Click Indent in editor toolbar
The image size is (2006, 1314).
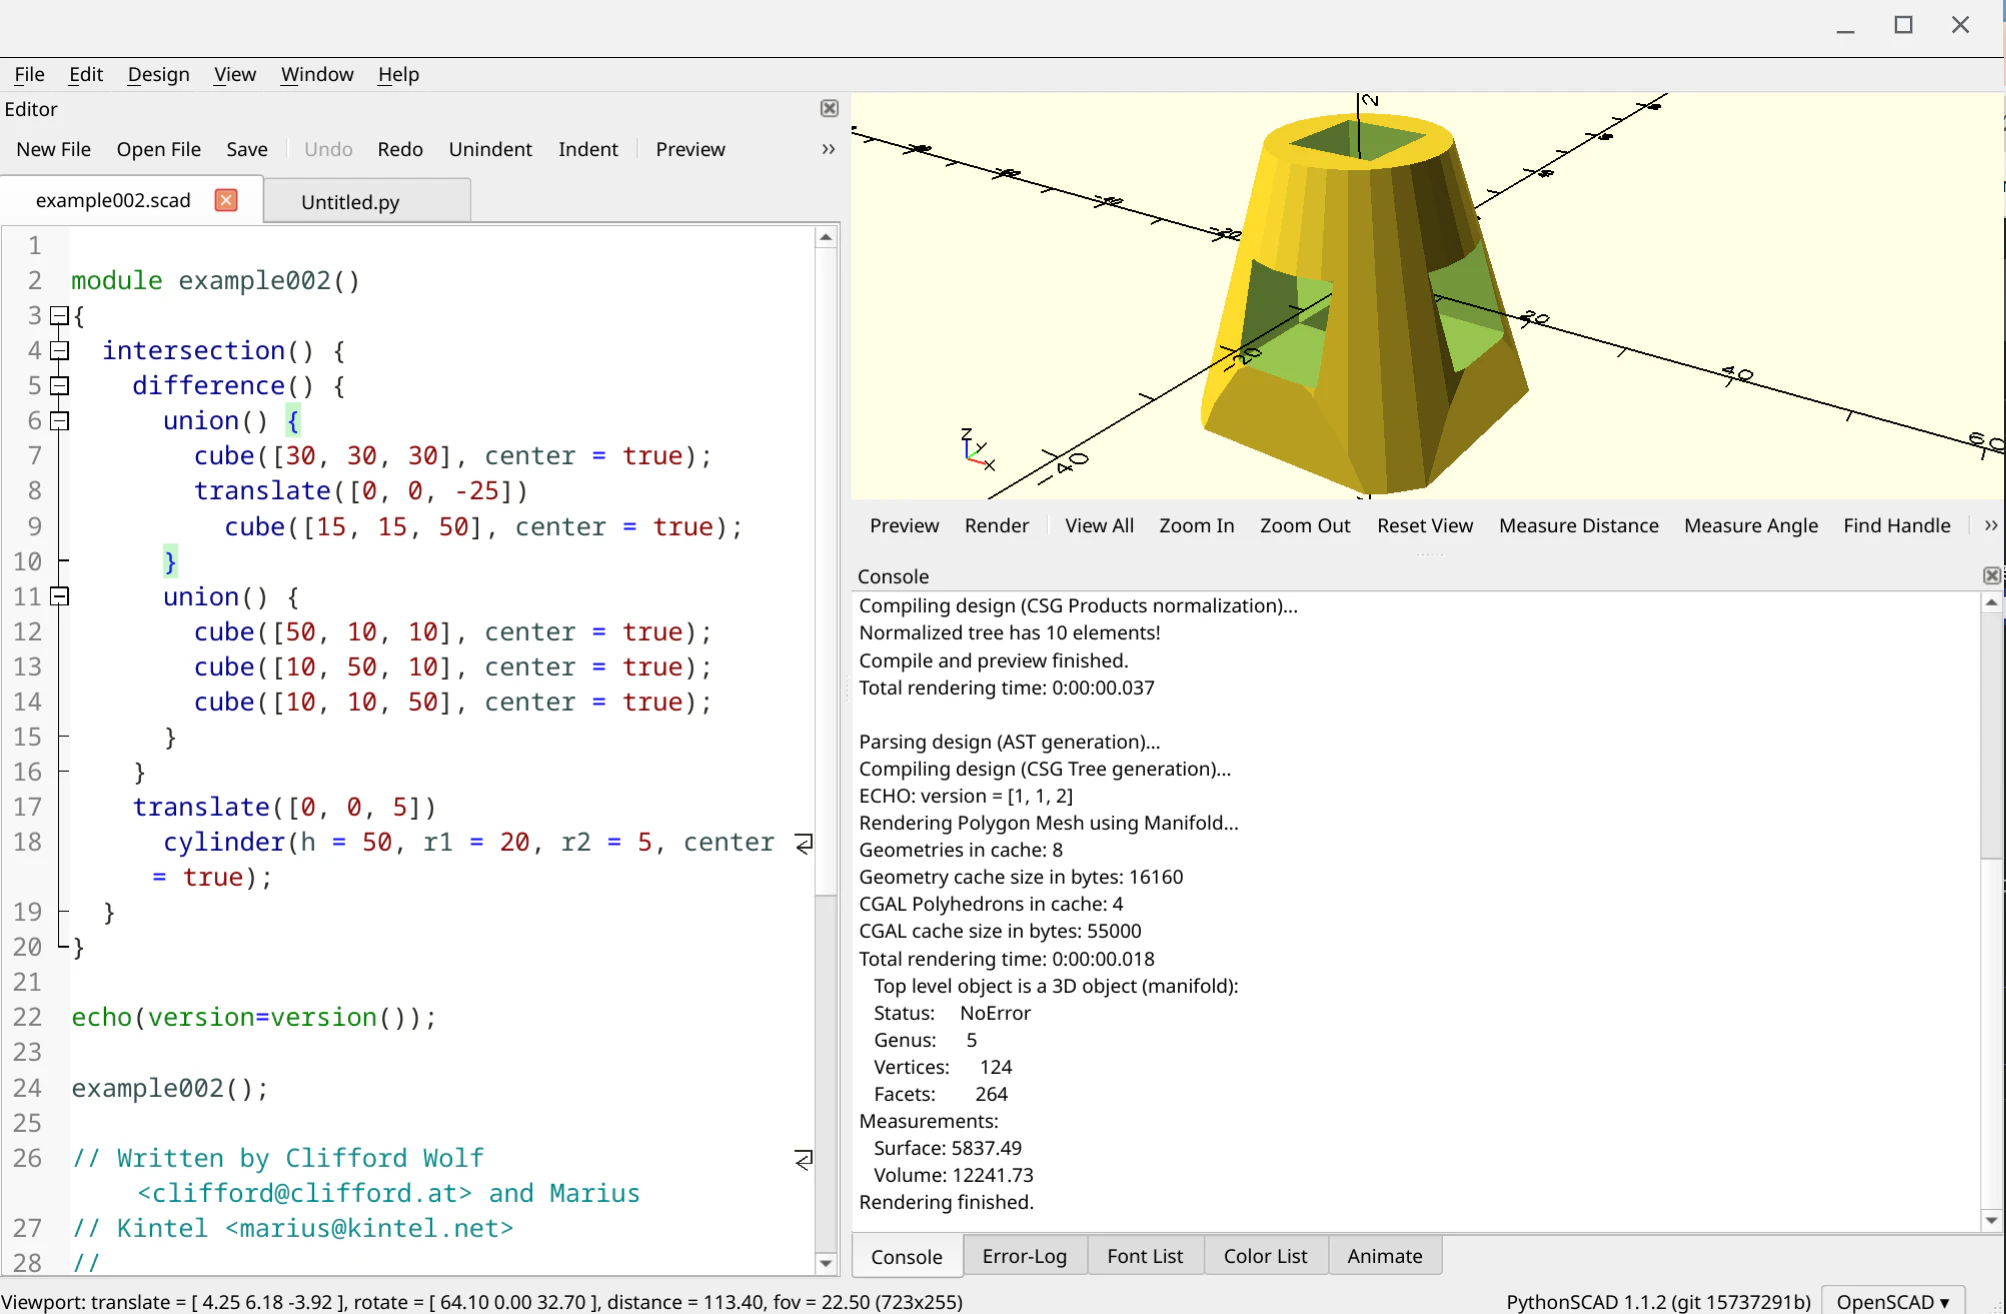coord(588,149)
